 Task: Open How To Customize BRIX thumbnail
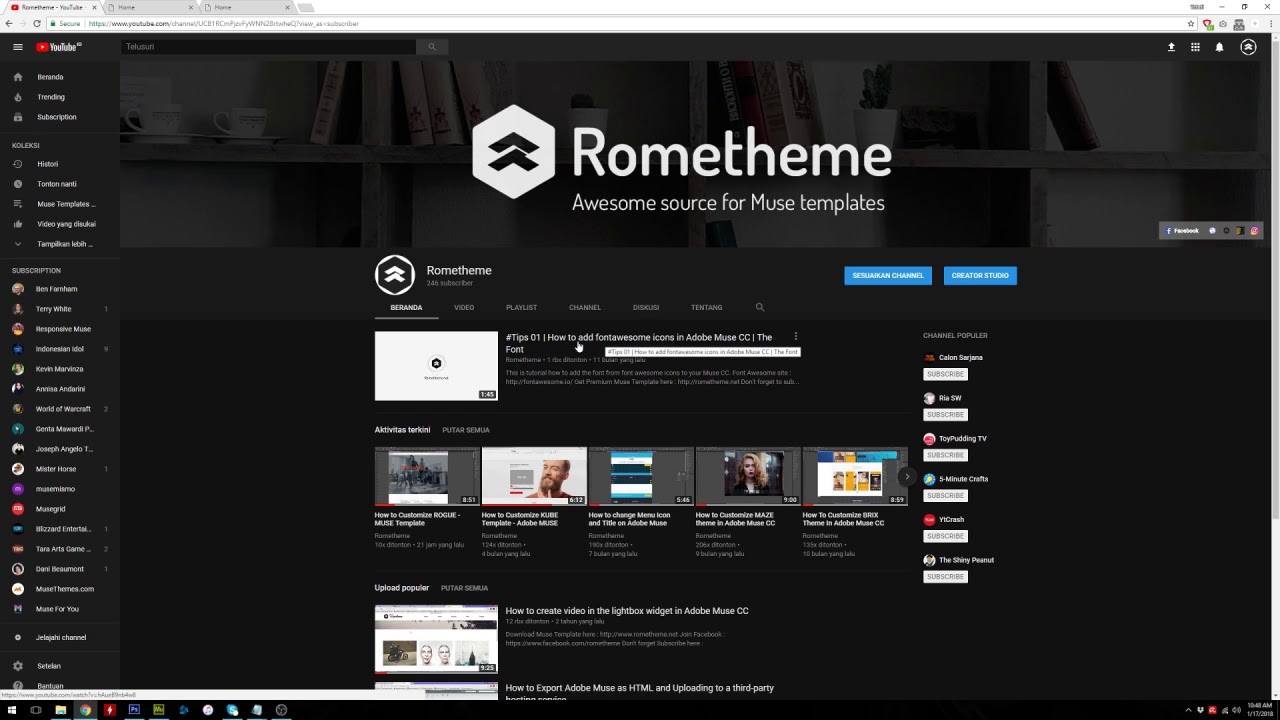[855, 476]
